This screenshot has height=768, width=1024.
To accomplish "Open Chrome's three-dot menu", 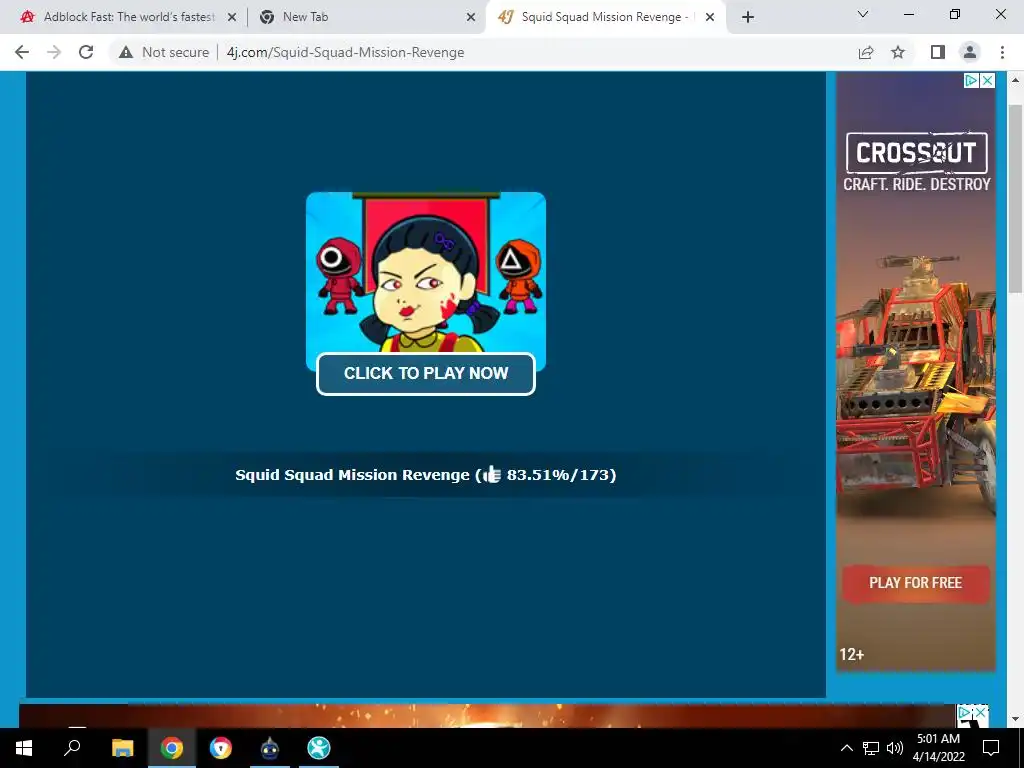I will point(1002,52).
